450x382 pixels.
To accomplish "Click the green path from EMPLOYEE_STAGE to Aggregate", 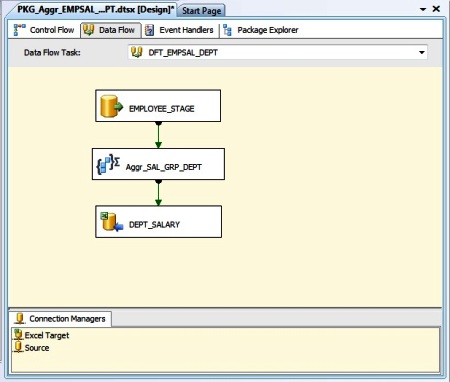I will point(158,135).
